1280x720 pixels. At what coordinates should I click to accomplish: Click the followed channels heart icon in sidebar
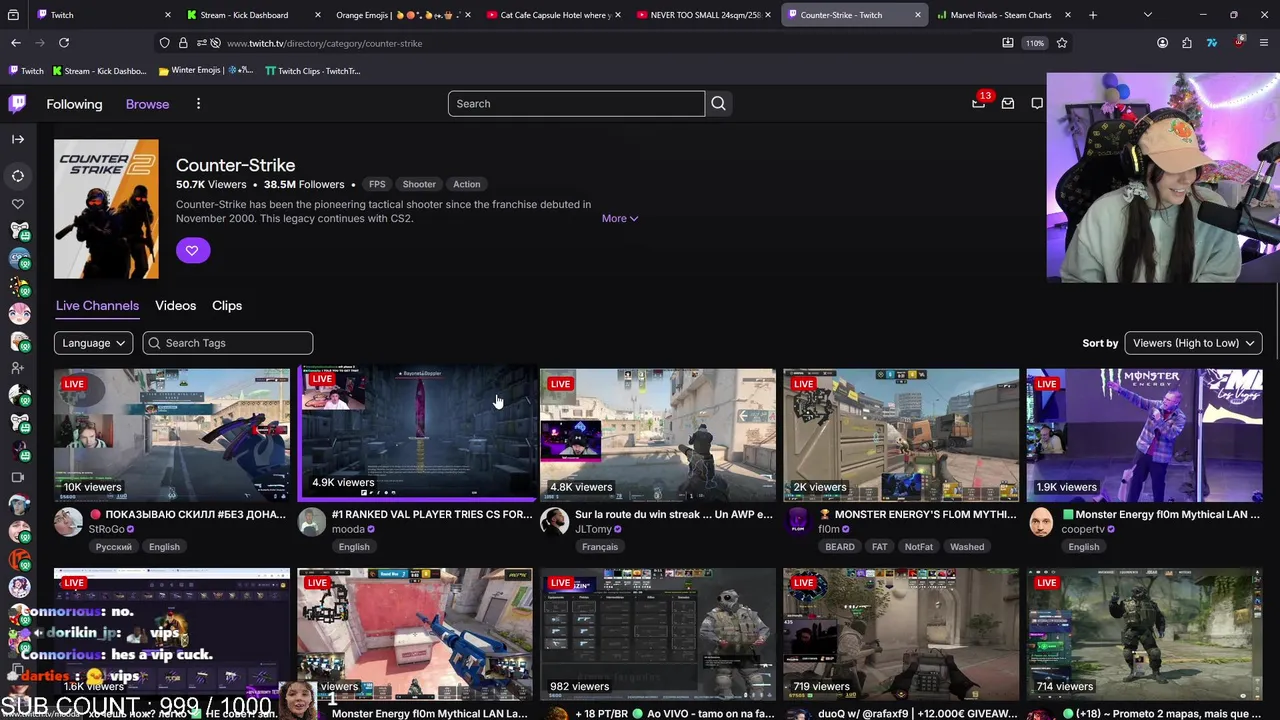point(18,204)
